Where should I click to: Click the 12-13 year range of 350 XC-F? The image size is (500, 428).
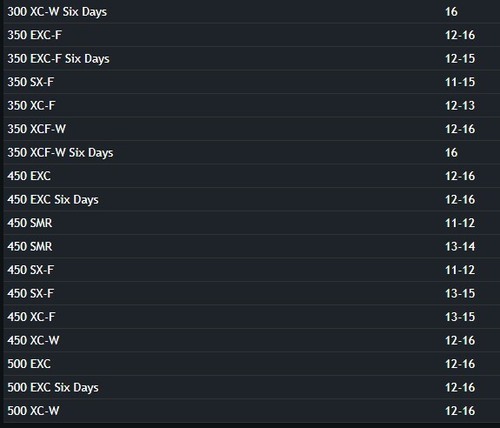pyautogui.click(x=460, y=106)
